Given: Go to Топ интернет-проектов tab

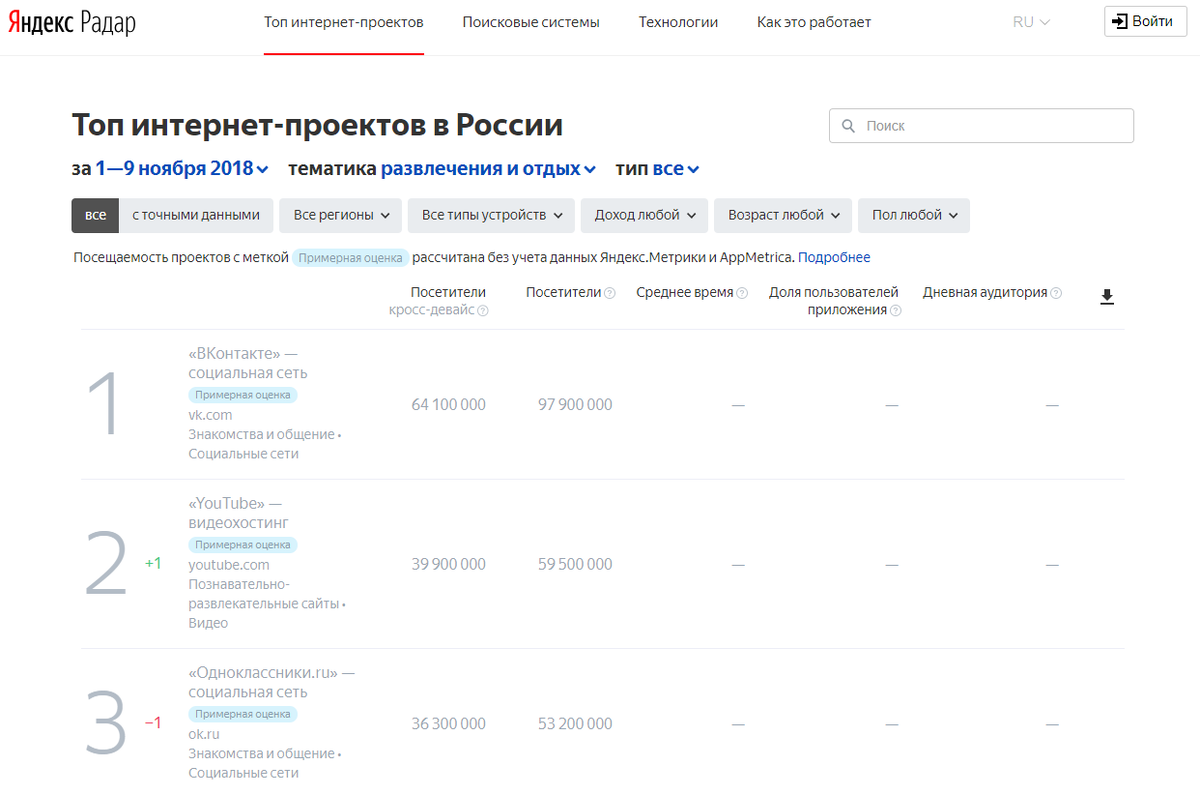Looking at the screenshot, I should (x=344, y=22).
